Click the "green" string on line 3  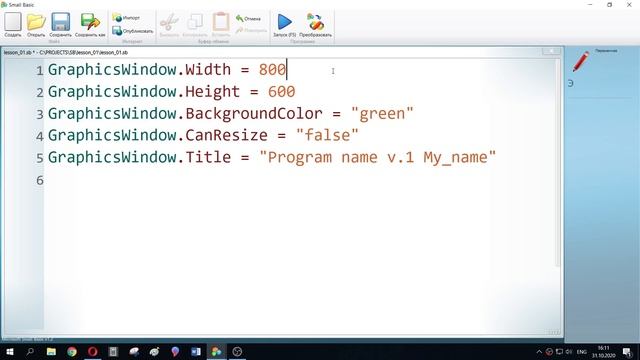[x=382, y=113]
